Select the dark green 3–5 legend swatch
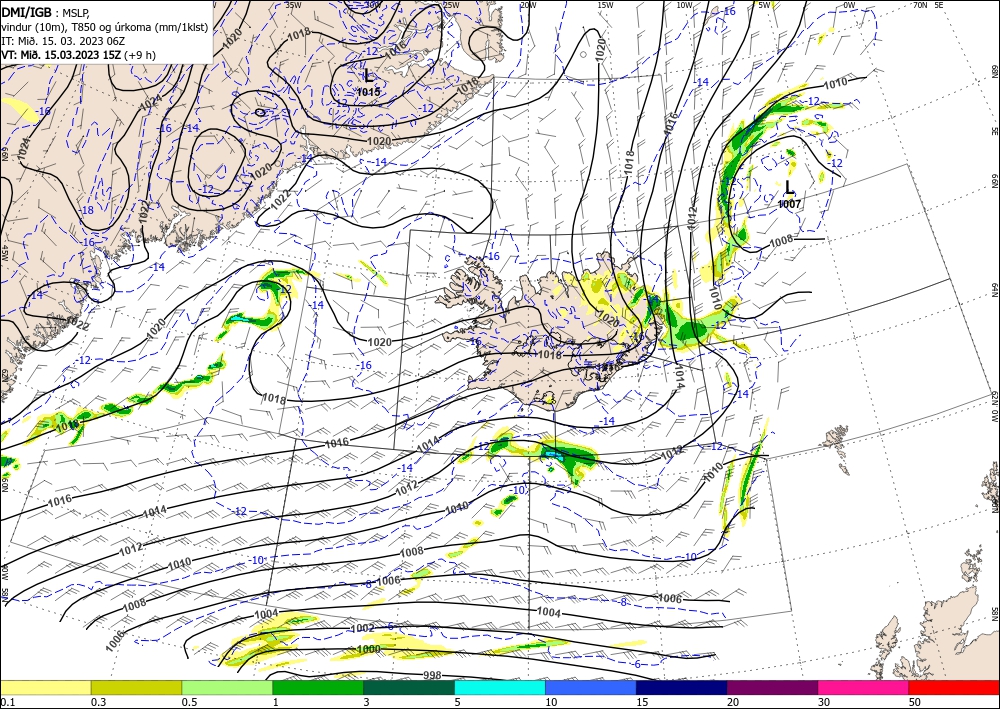Screen dimensions: 1000x709 (x=409, y=687)
